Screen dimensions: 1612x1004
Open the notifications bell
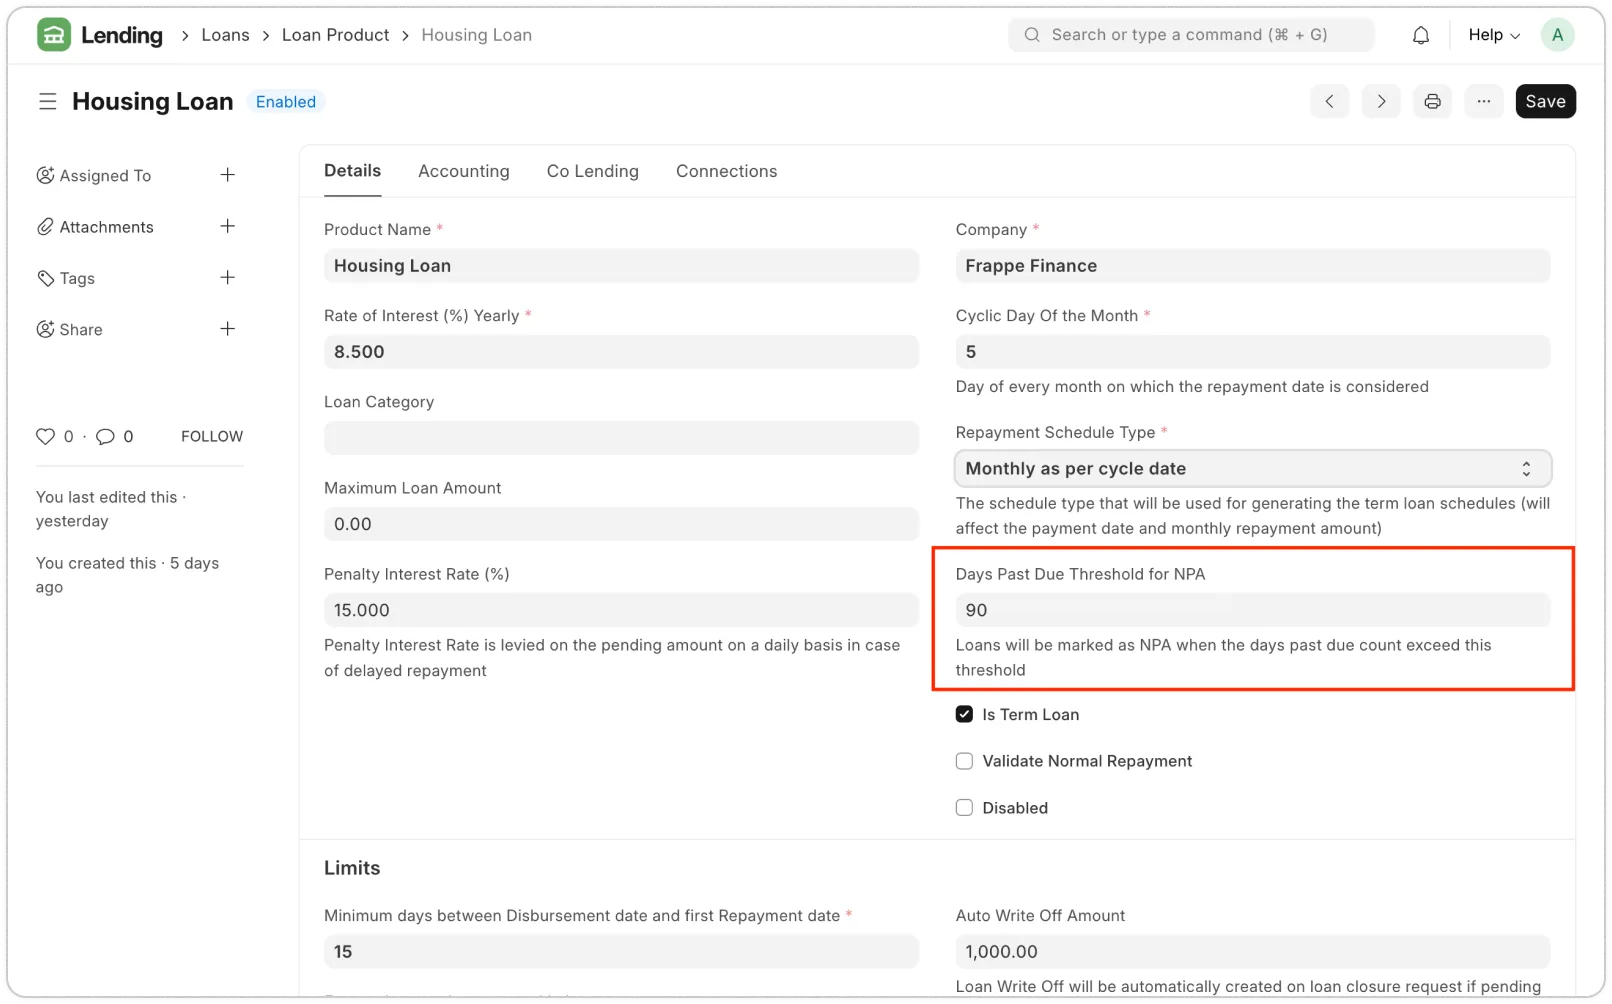coord(1420,34)
